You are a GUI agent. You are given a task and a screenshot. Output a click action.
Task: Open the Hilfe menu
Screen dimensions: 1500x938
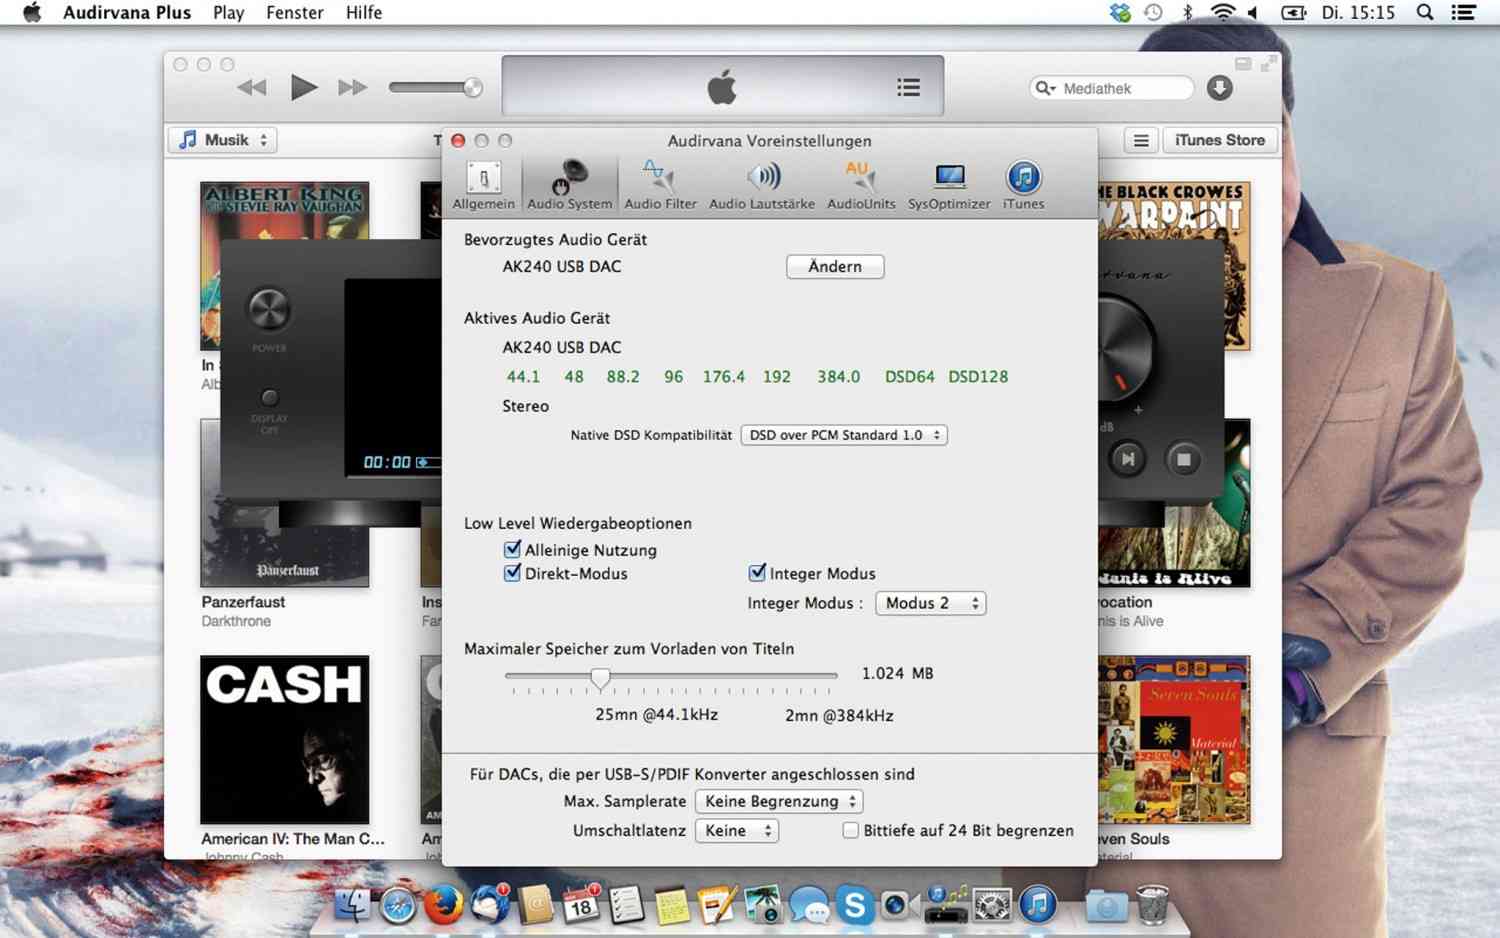click(364, 13)
